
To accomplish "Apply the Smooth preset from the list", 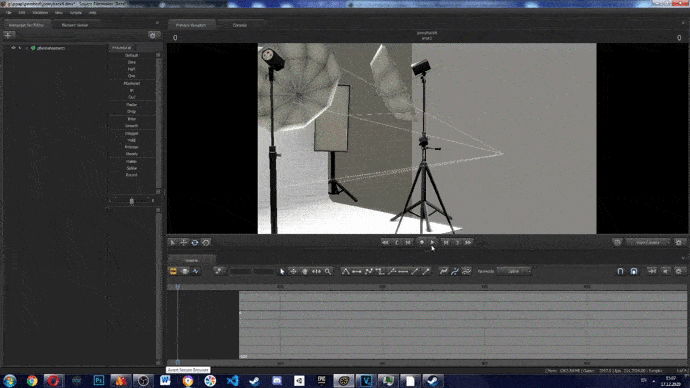I will click(x=132, y=126).
